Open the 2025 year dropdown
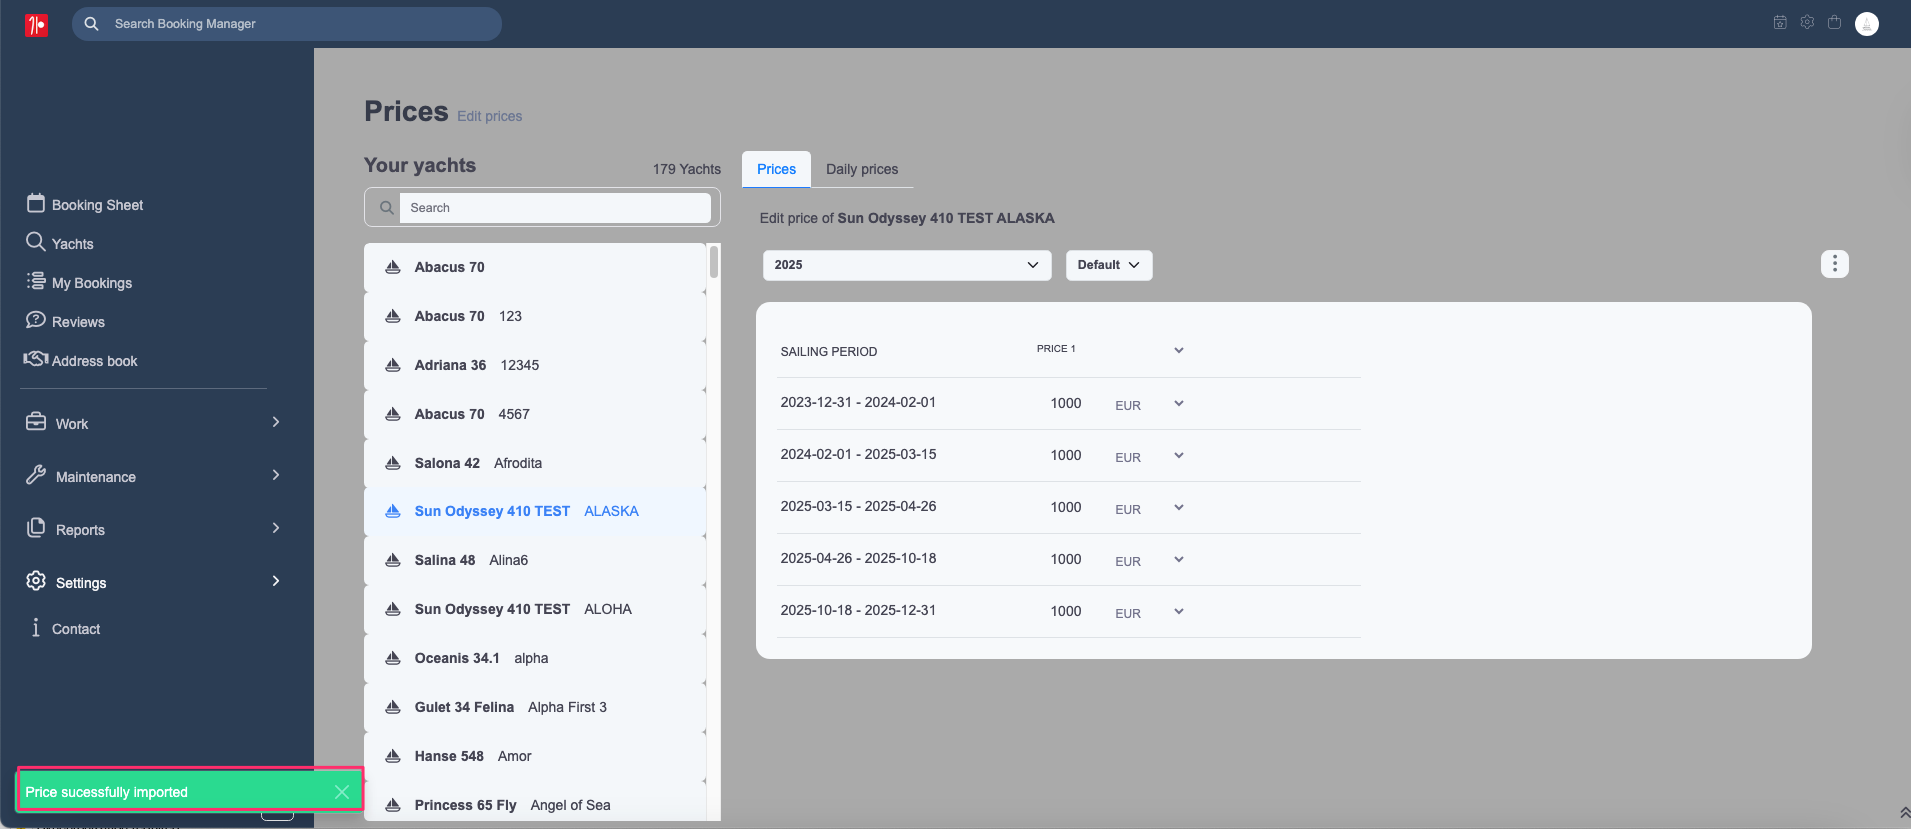The width and height of the screenshot is (1911, 829). point(906,265)
